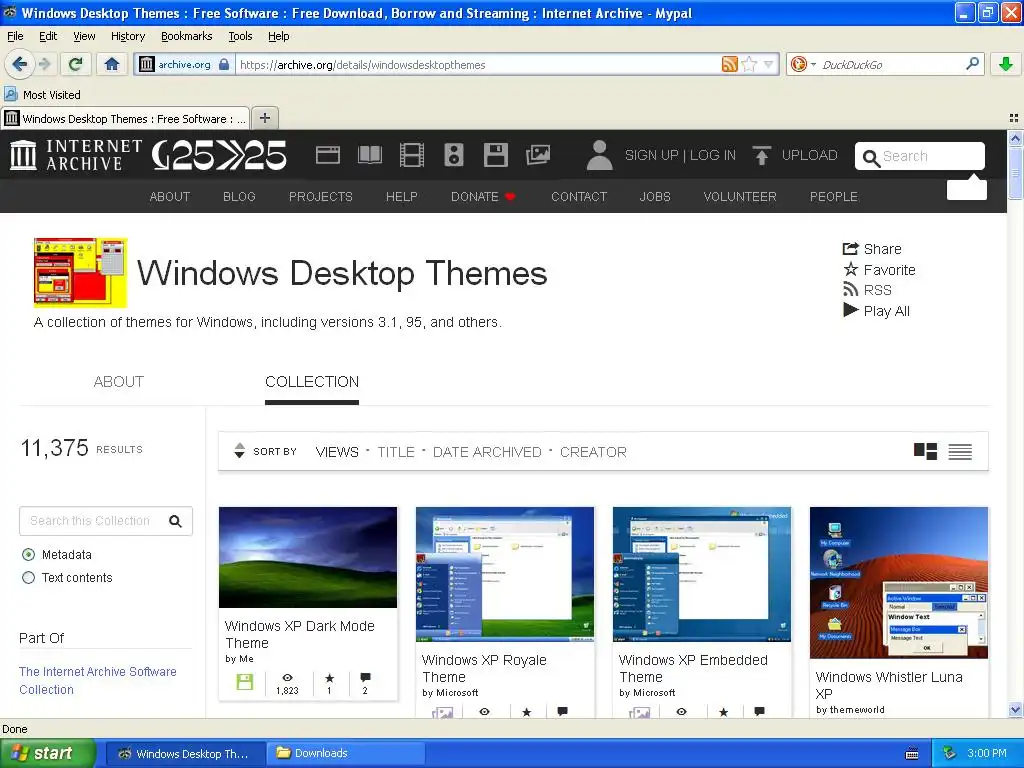Image resolution: width=1024 pixels, height=768 pixels.
Task: Open the History menu
Action: (127, 36)
